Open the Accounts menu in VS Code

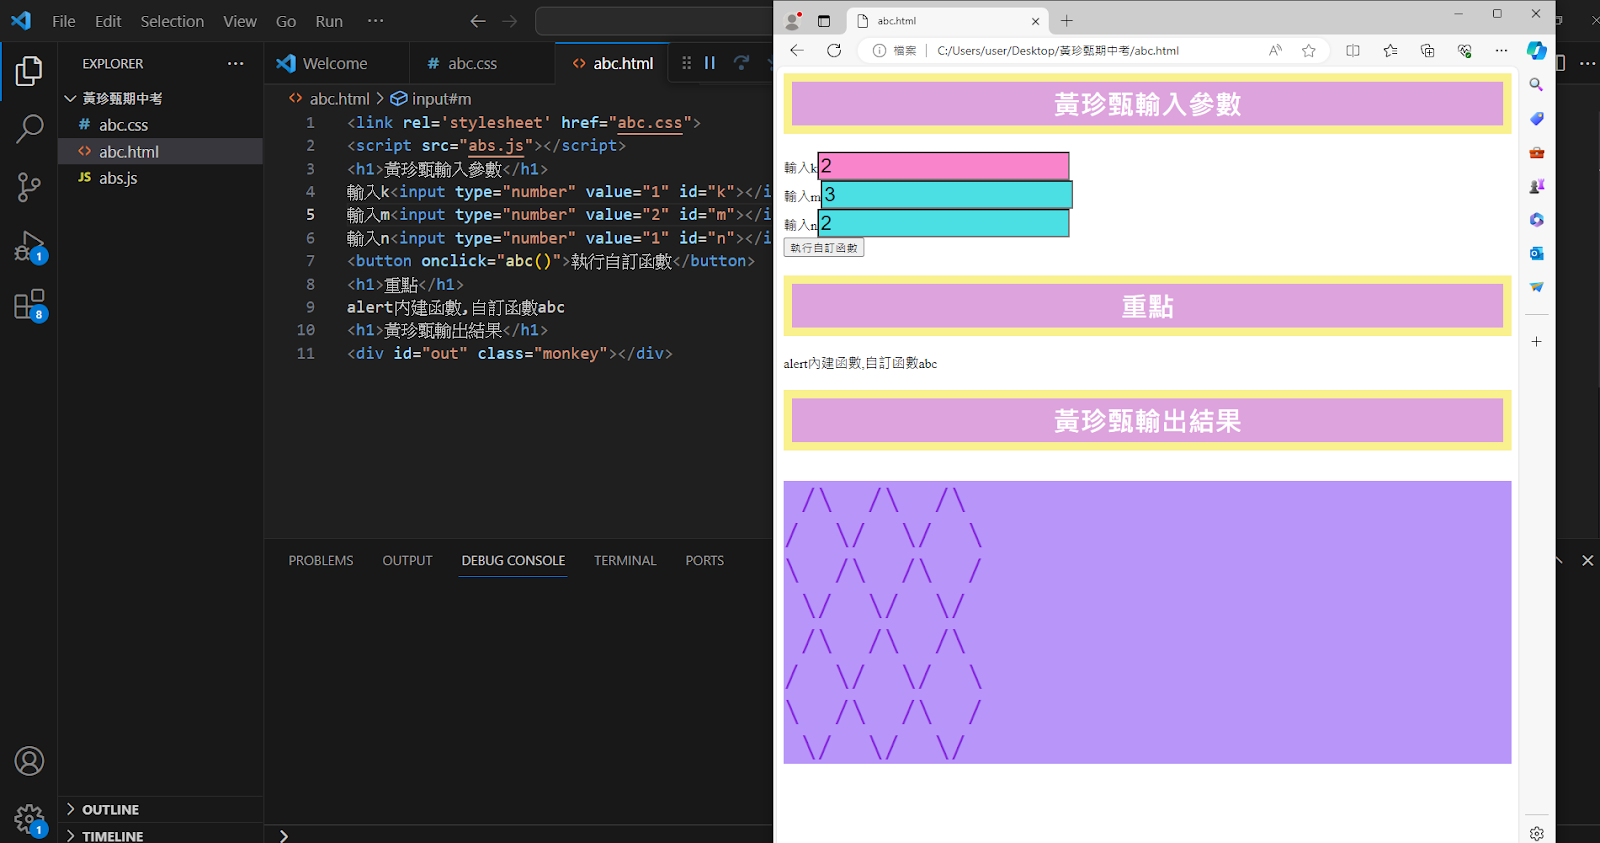pyautogui.click(x=29, y=761)
